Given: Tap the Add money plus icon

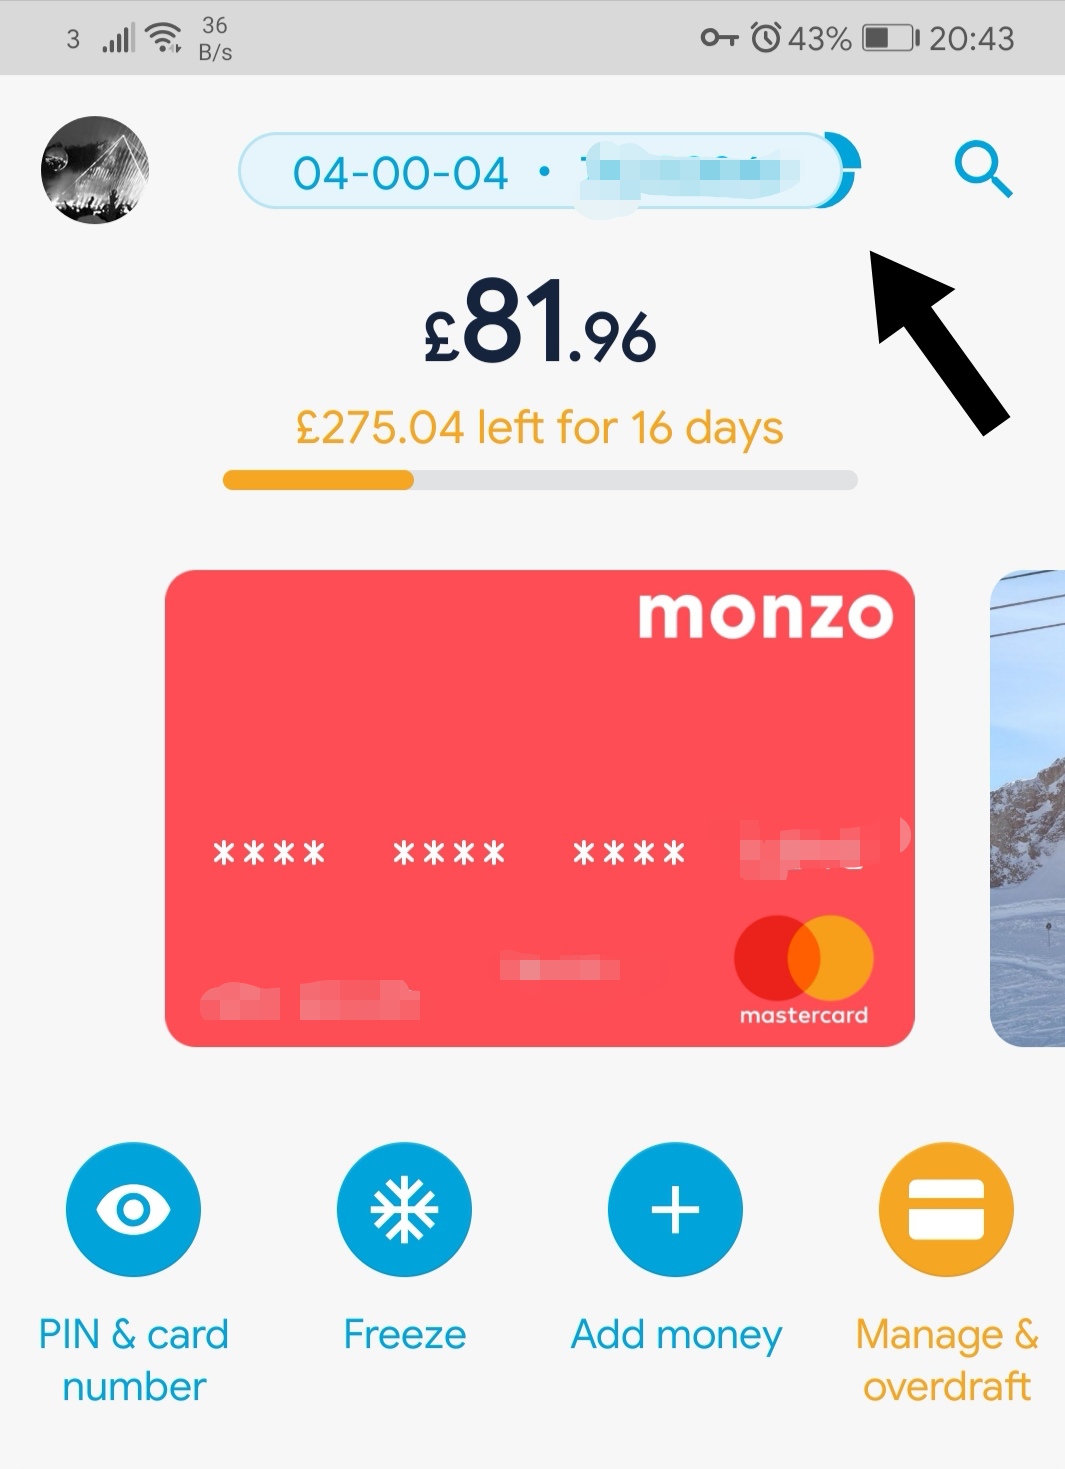Looking at the screenshot, I should [x=675, y=1209].
